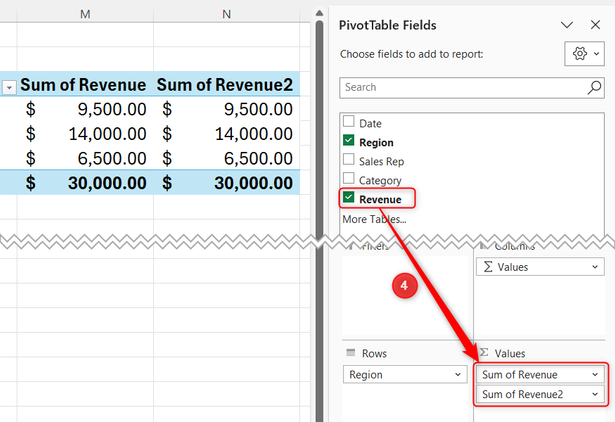Select the 30,000.00 total in column N
The image size is (615, 422).
coord(226,183)
